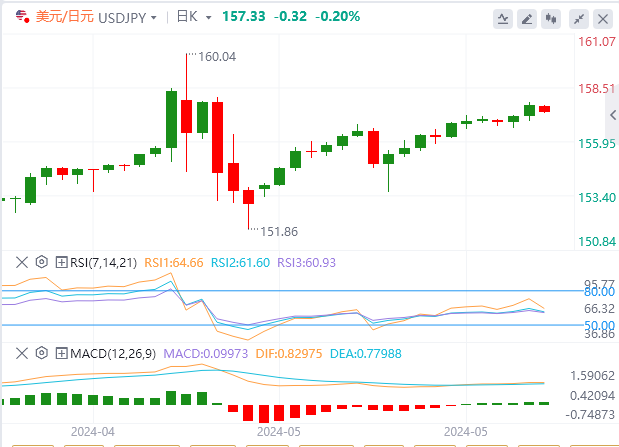Viewport: 619px width, 447px height.
Task: Open the indicator line chart tool
Action: click(503, 19)
